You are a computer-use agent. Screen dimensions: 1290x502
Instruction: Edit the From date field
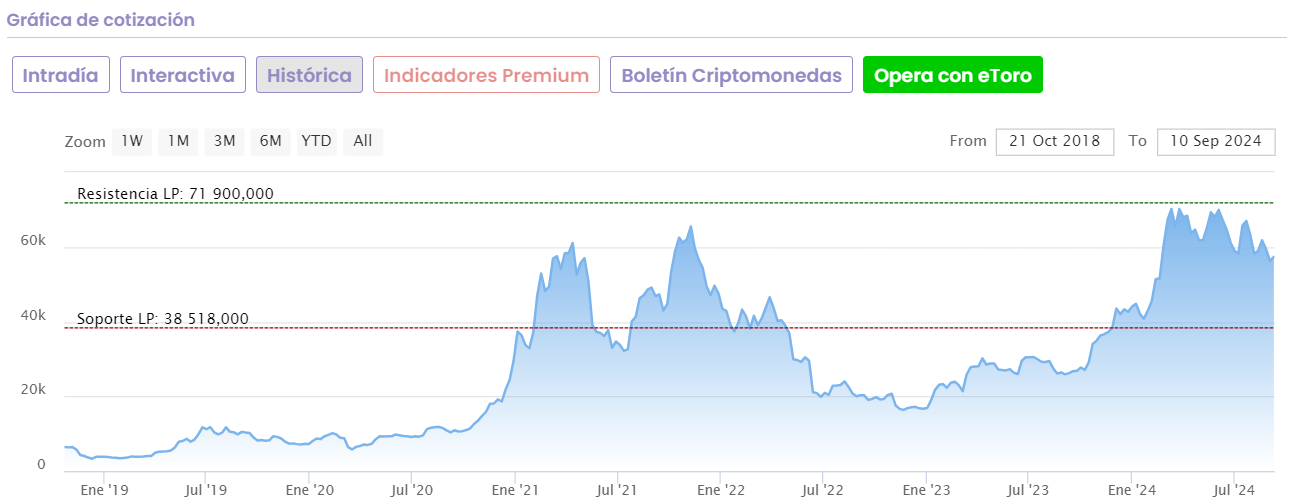1054,141
